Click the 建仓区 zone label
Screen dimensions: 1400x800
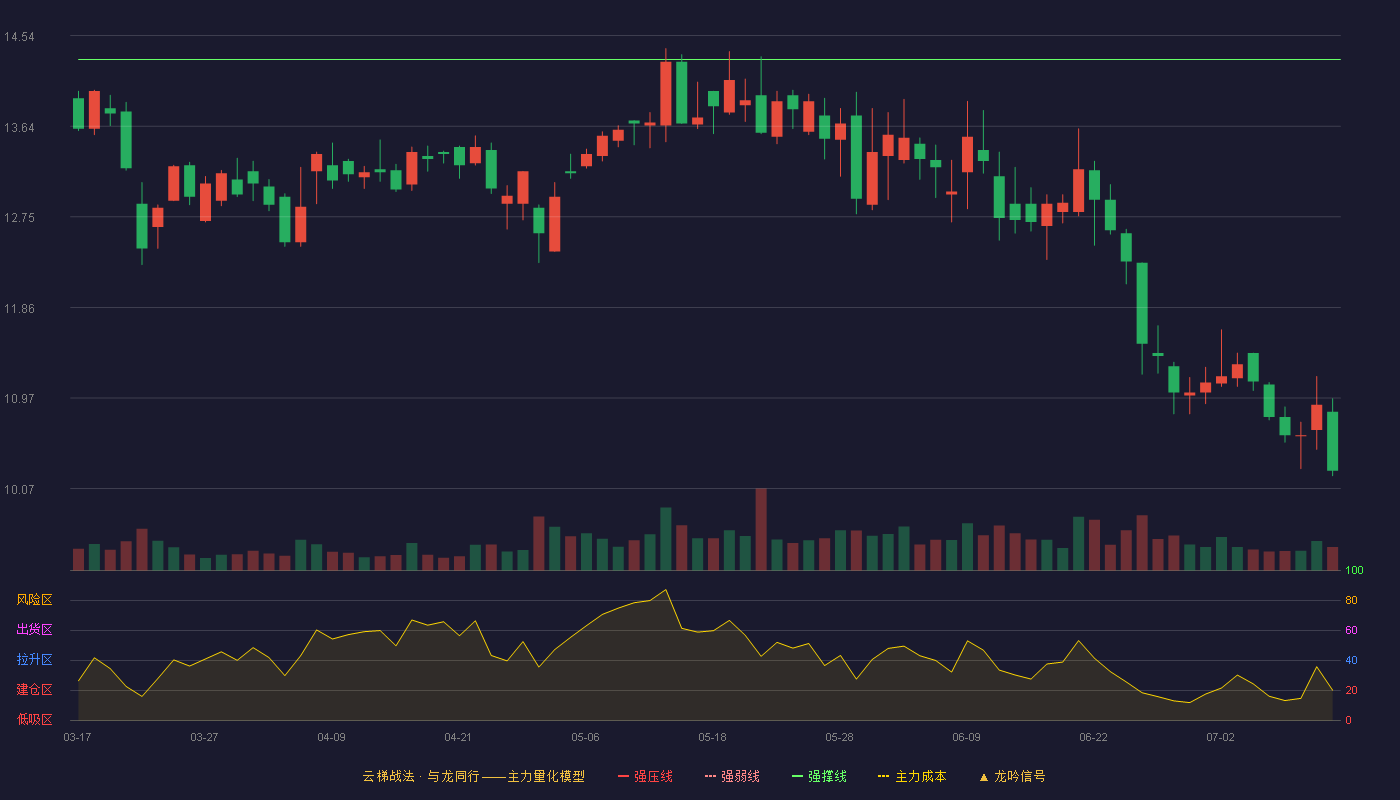pyautogui.click(x=34, y=690)
